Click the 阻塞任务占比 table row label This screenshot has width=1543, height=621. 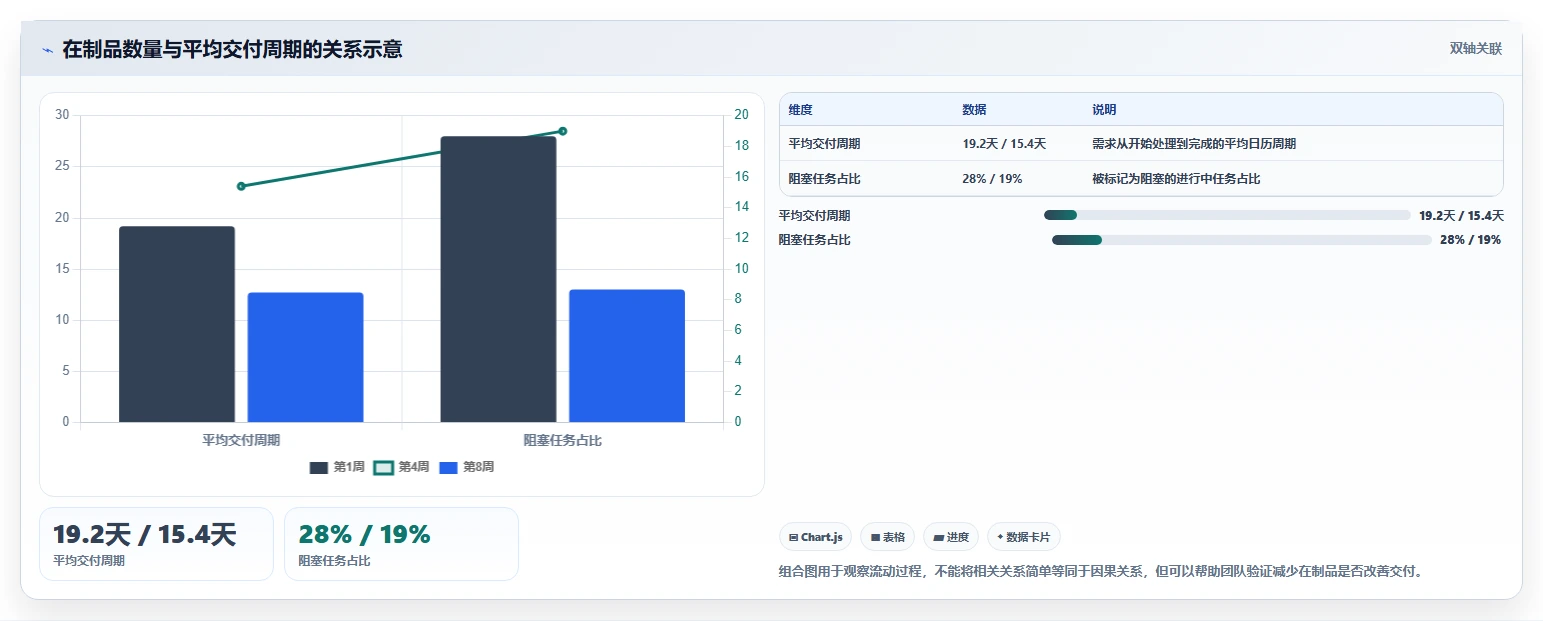[824, 179]
